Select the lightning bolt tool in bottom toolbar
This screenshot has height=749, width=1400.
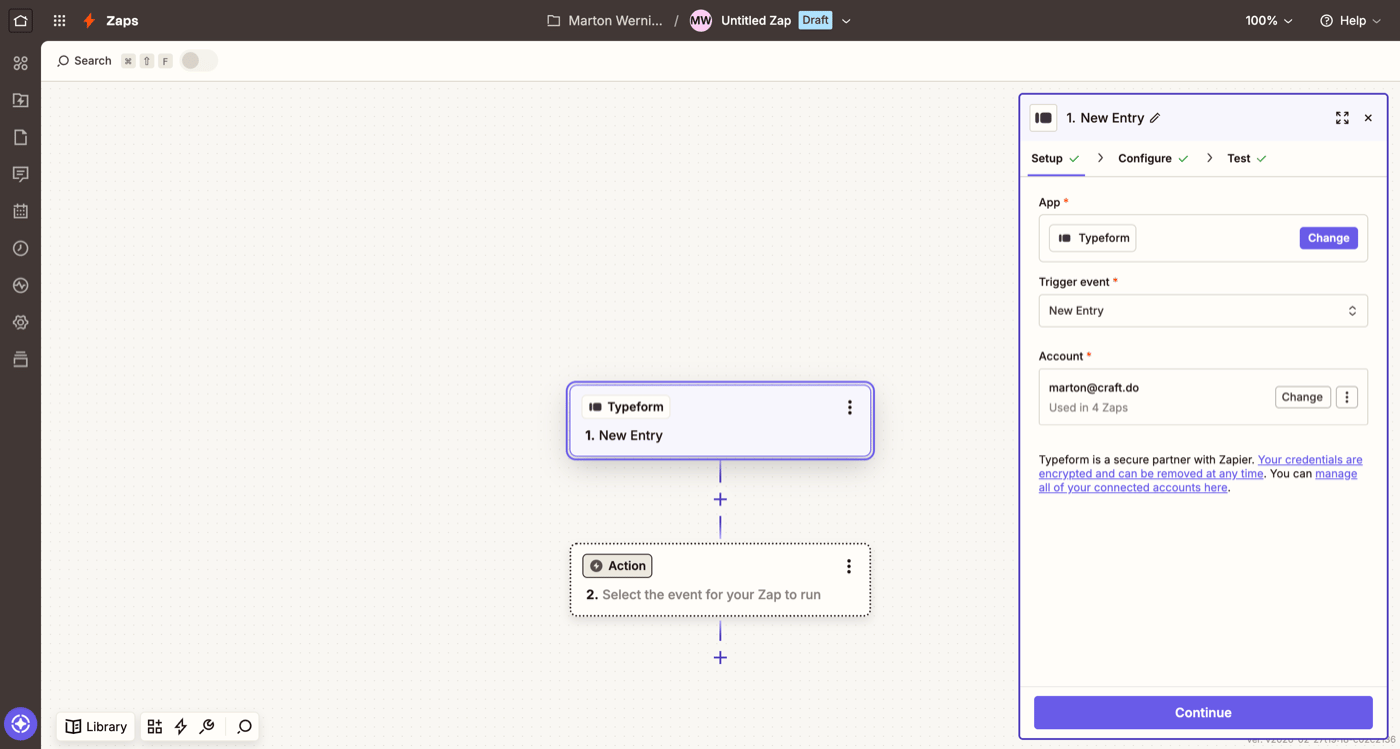[x=180, y=726]
